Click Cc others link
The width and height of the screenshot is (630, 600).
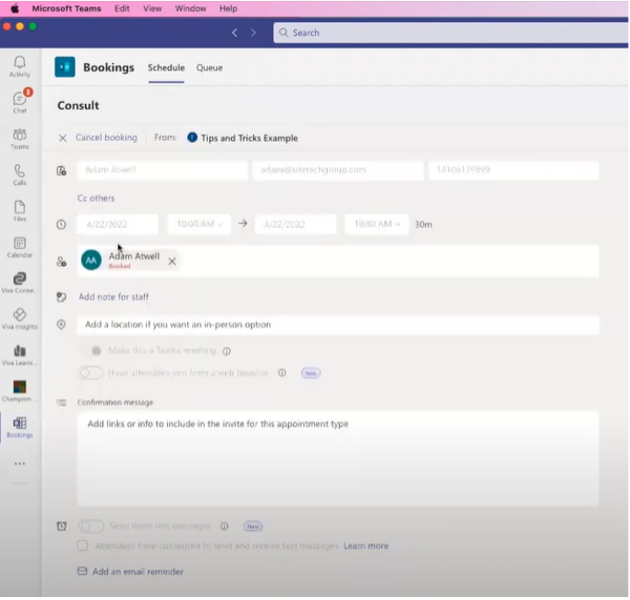(96, 199)
